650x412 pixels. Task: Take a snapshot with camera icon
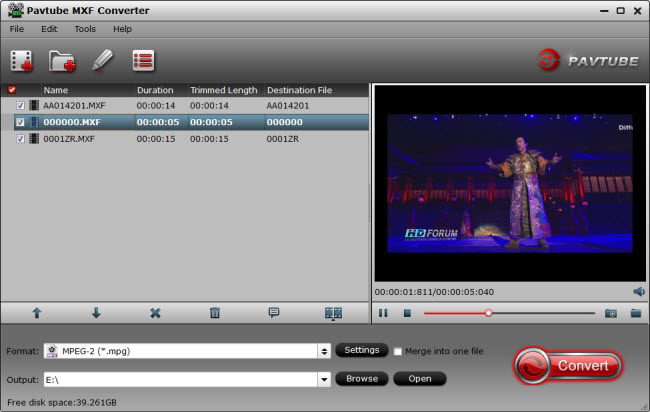[611, 313]
